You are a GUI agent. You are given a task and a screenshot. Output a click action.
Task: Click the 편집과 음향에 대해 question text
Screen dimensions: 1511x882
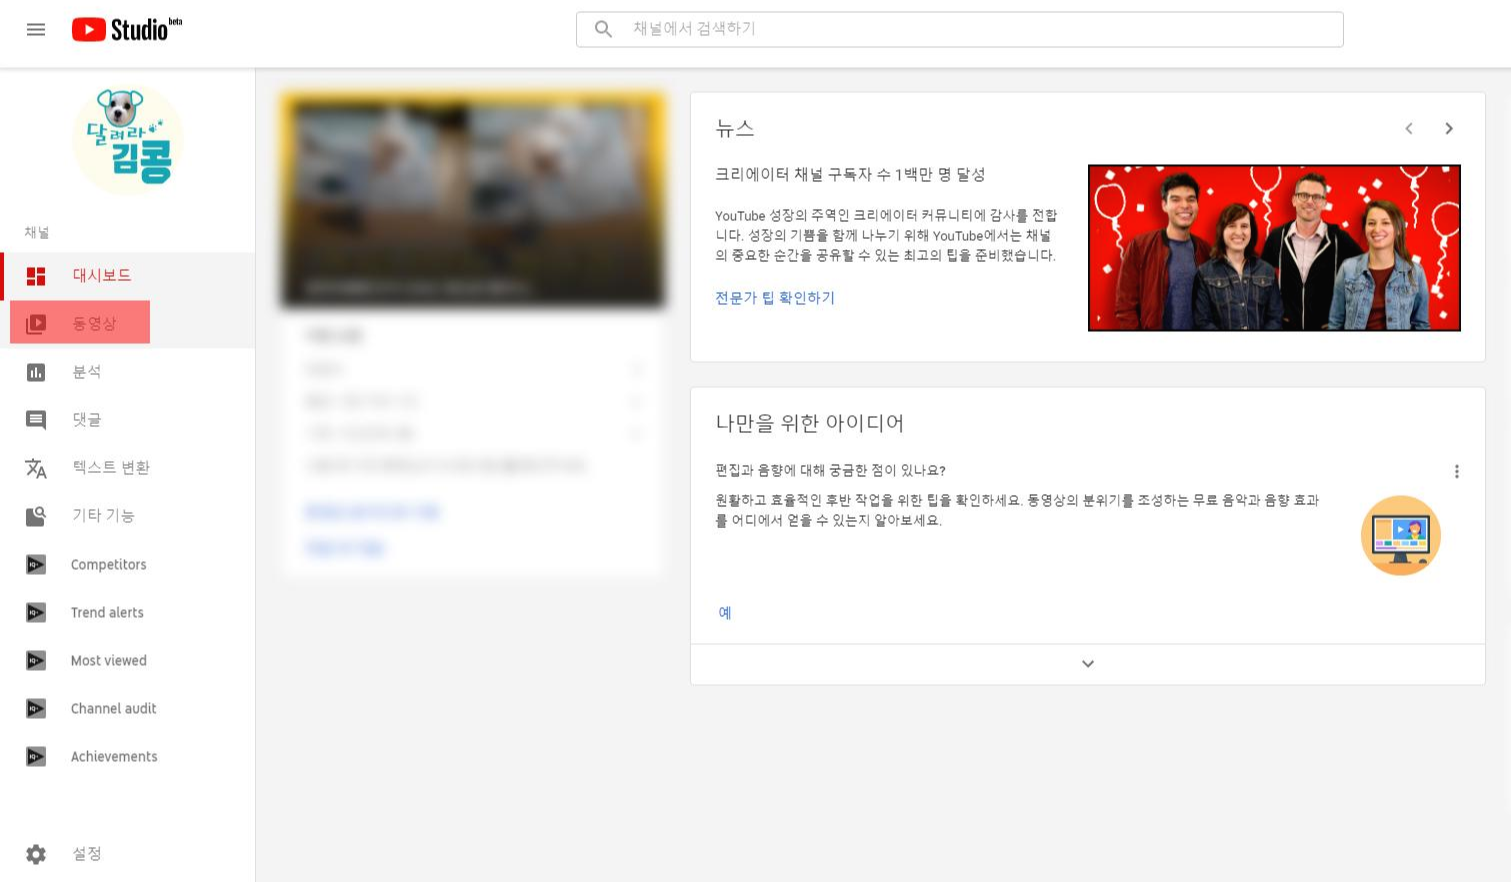click(x=830, y=470)
